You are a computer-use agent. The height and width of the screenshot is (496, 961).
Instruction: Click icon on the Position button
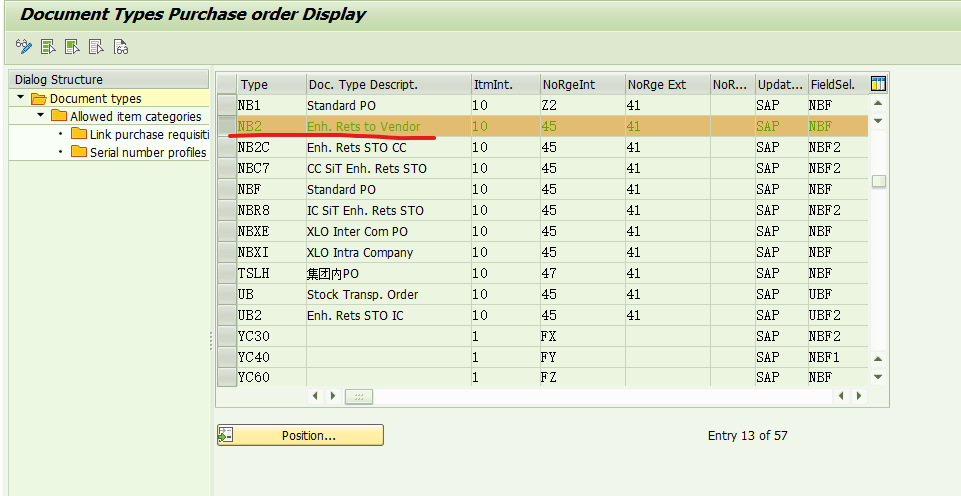pyautogui.click(x=226, y=435)
